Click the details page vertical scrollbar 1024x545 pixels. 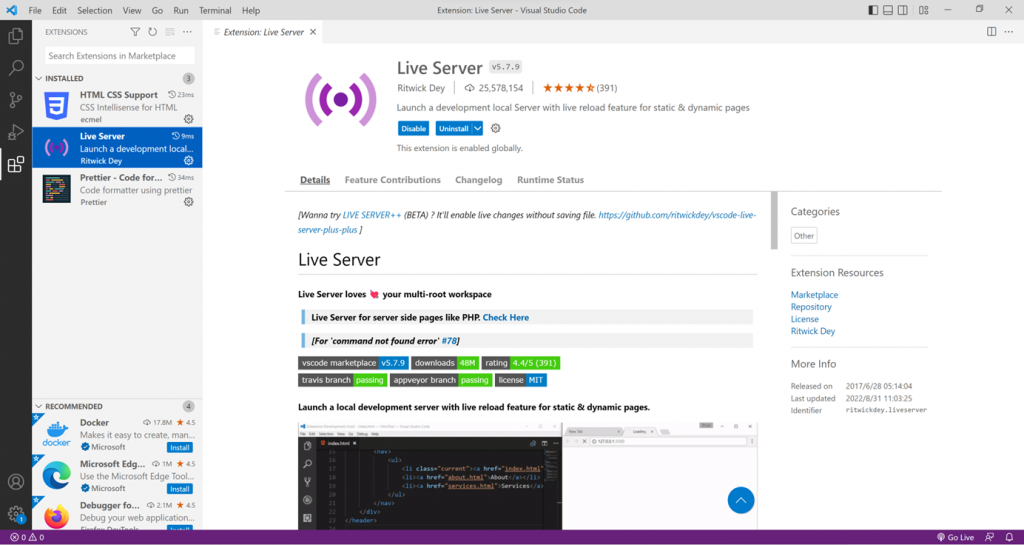(774, 221)
